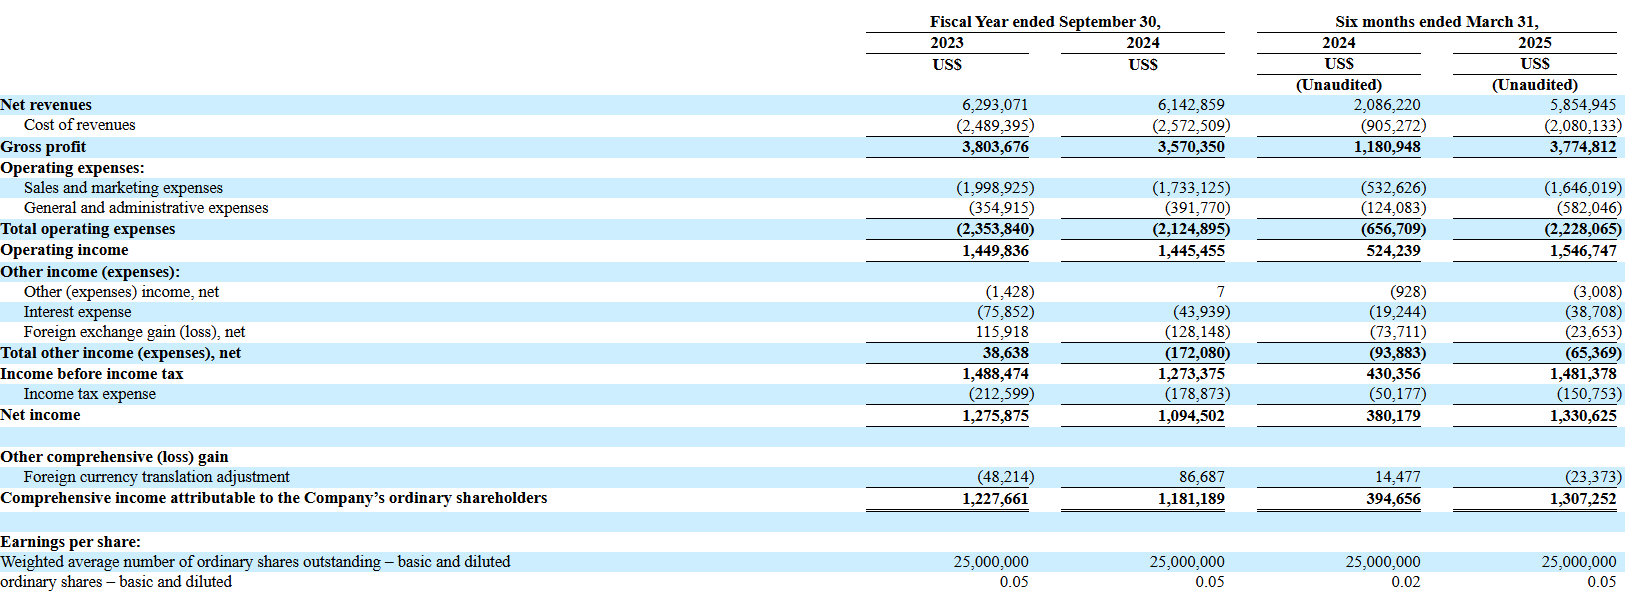Screen dimensions: 1625x591
Task: Click the "Six months ended March 31," header
Action: coord(1436,22)
